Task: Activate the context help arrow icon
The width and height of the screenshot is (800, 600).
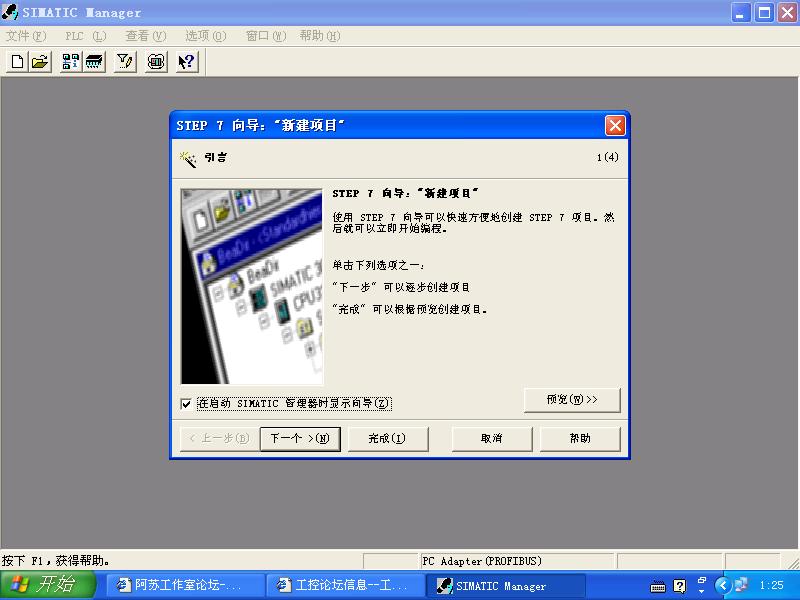Action: point(187,62)
